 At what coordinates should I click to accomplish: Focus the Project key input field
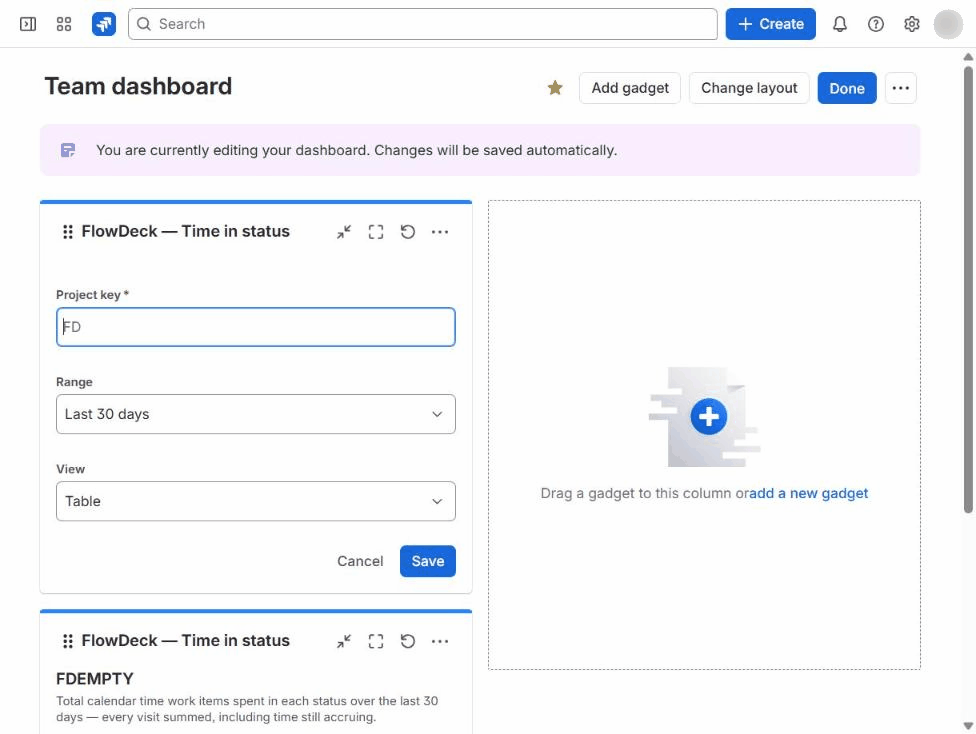pos(255,327)
